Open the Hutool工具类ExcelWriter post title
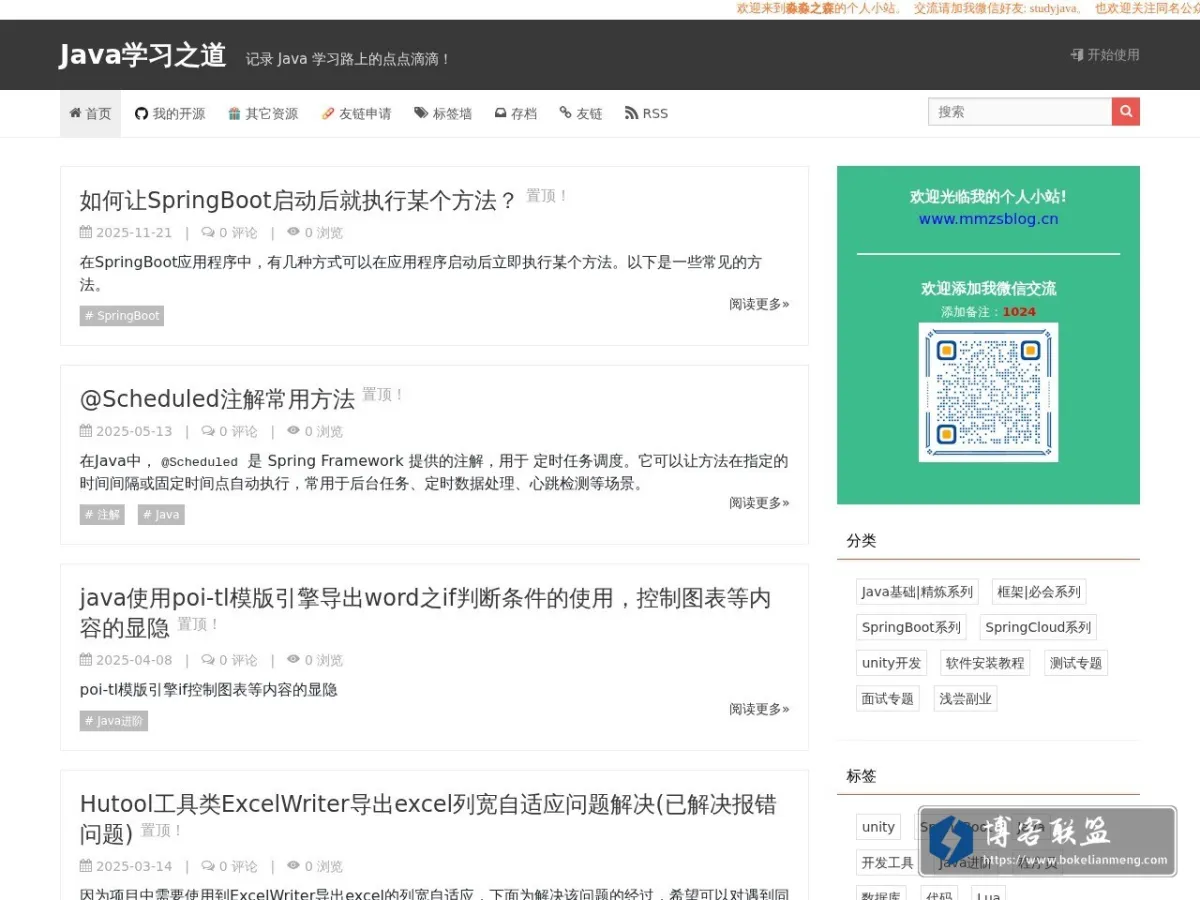Image resolution: width=1200 pixels, height=900 pixels. click(x=428, y=818)
